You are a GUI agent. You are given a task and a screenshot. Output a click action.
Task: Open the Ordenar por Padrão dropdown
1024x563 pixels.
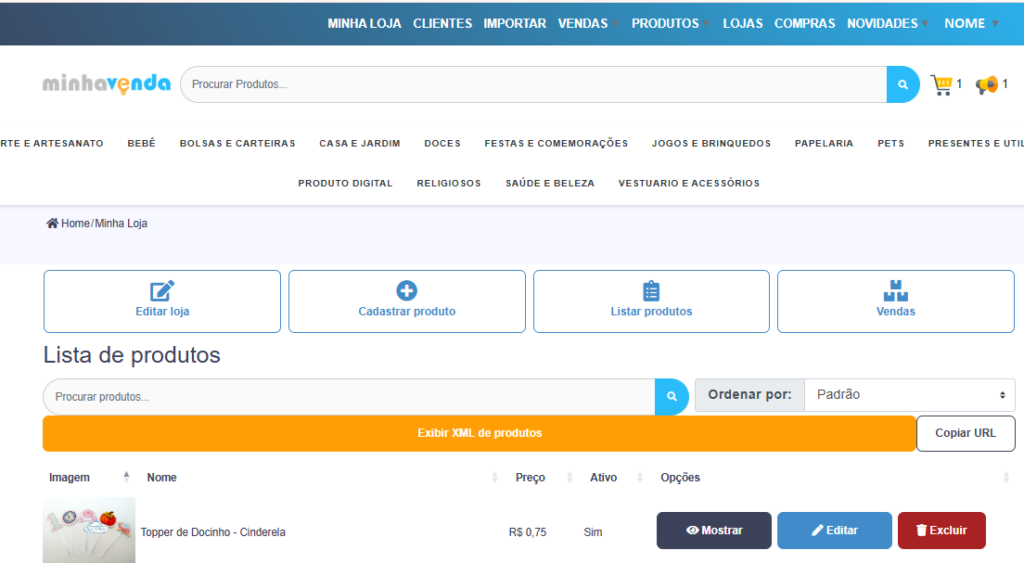[x=910, y=394]
